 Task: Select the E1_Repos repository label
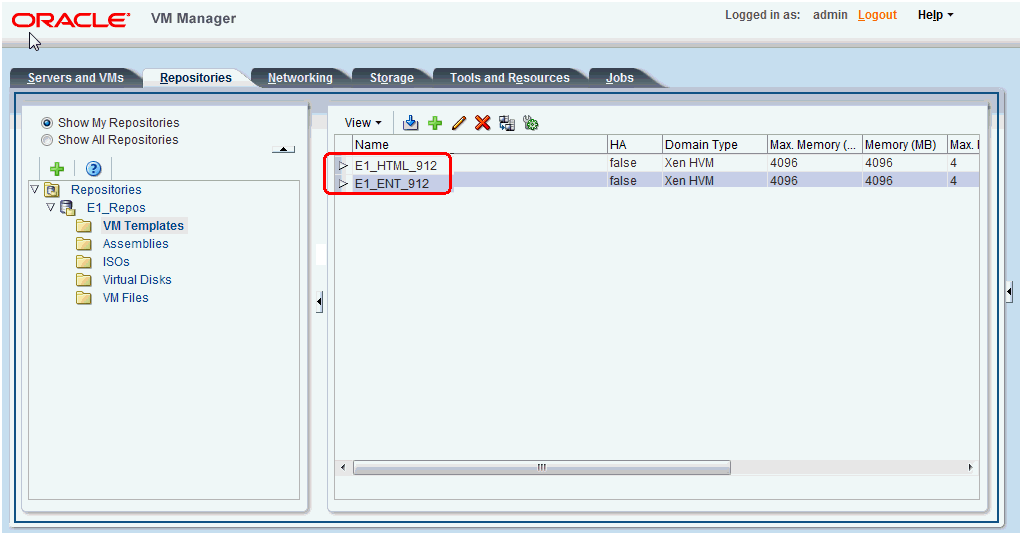(116, 208)
